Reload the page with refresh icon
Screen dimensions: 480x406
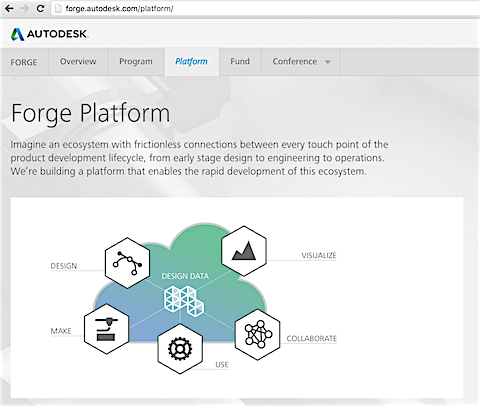pos(41,8)
